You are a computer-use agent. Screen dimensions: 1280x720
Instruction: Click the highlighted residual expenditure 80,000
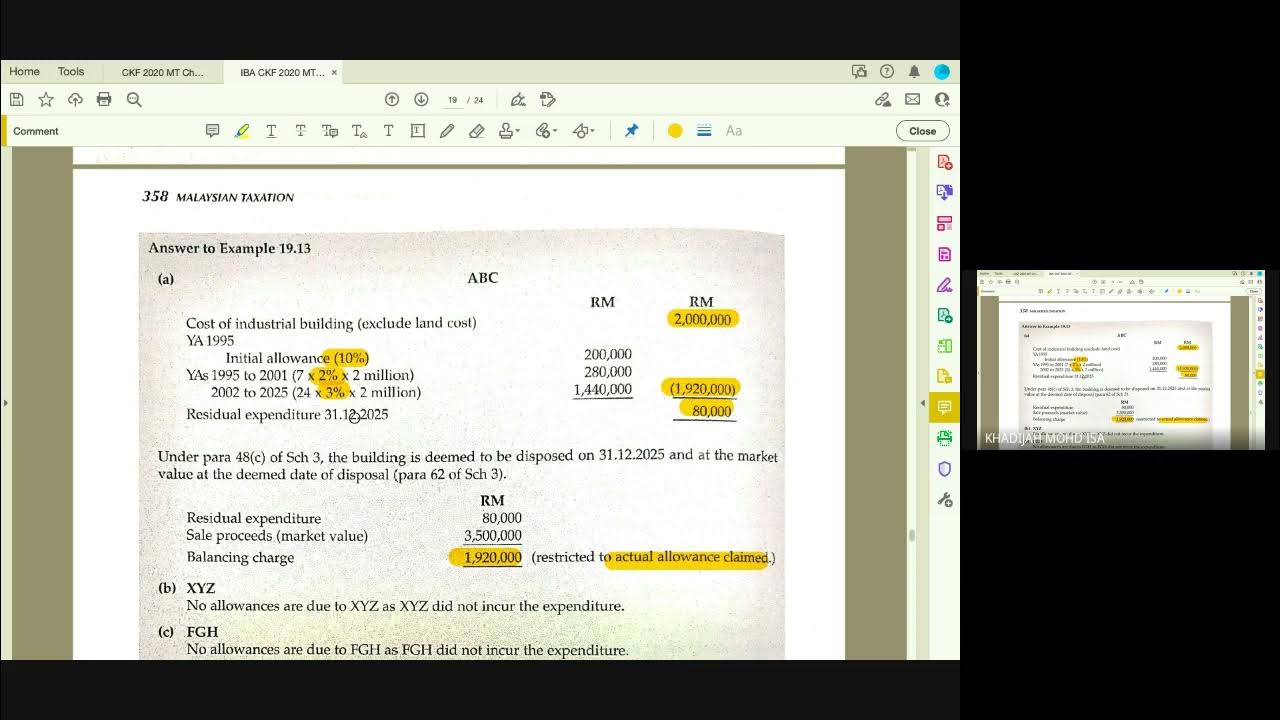click(x=710, y=410)
